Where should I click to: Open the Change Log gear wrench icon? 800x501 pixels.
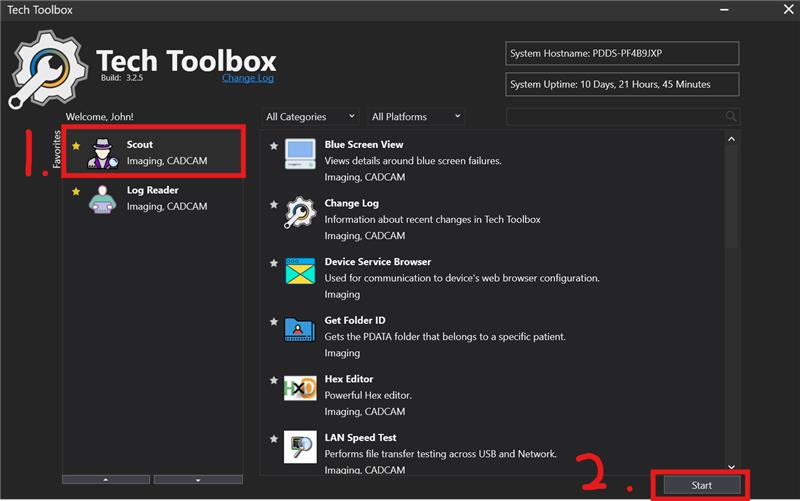click(300, 212)
